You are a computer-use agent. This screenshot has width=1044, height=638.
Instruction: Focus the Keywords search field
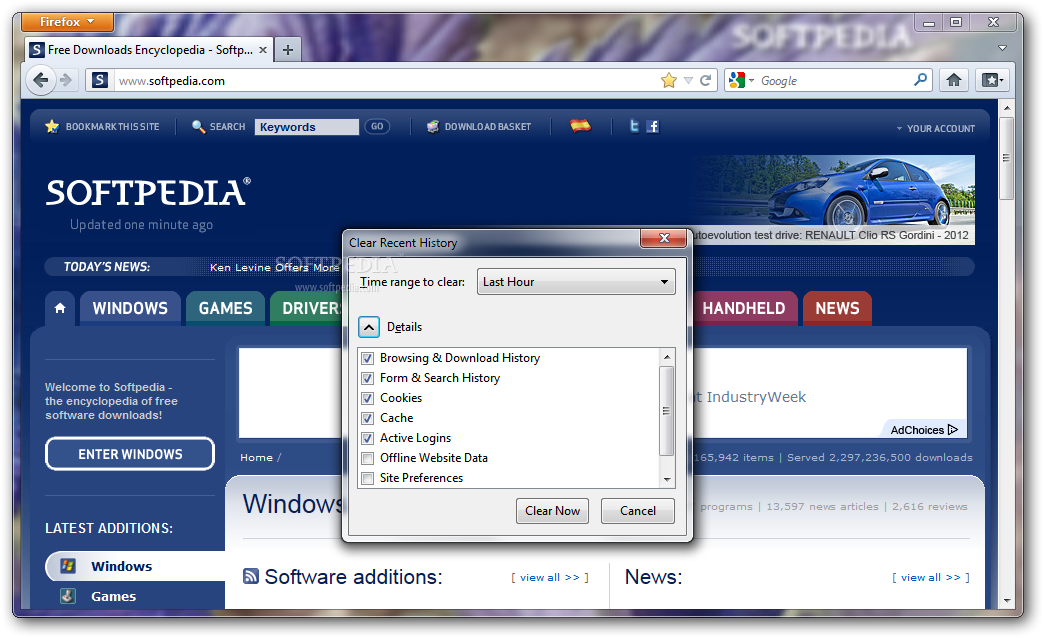tap(306, 127)
